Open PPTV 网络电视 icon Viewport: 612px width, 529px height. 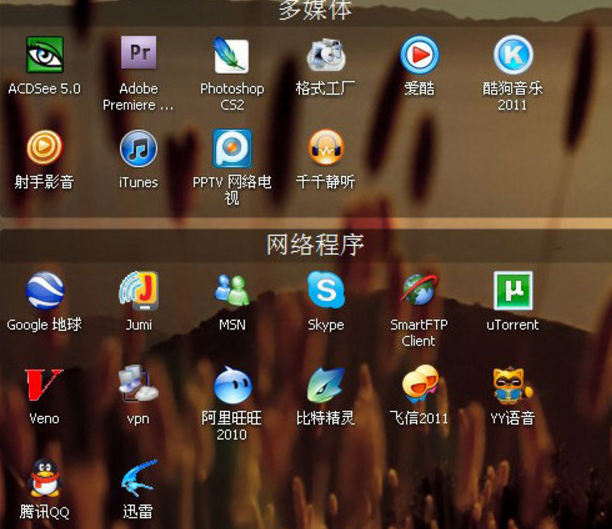click(x=232, y=148)
